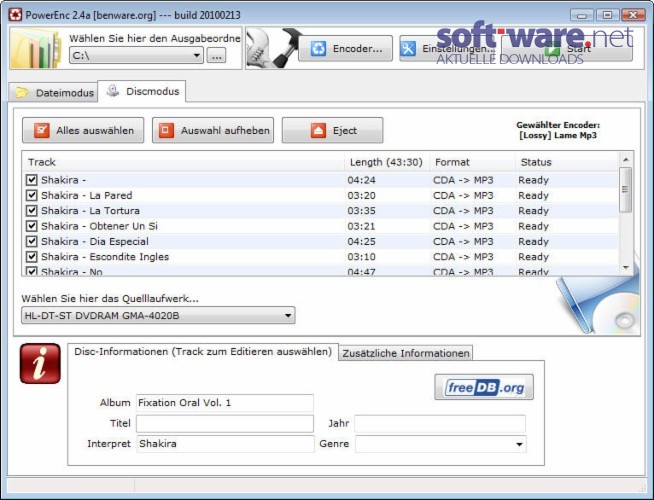Click the freeDB.org logo button
This screenshot has height=500, width=654.
point(484,387)
